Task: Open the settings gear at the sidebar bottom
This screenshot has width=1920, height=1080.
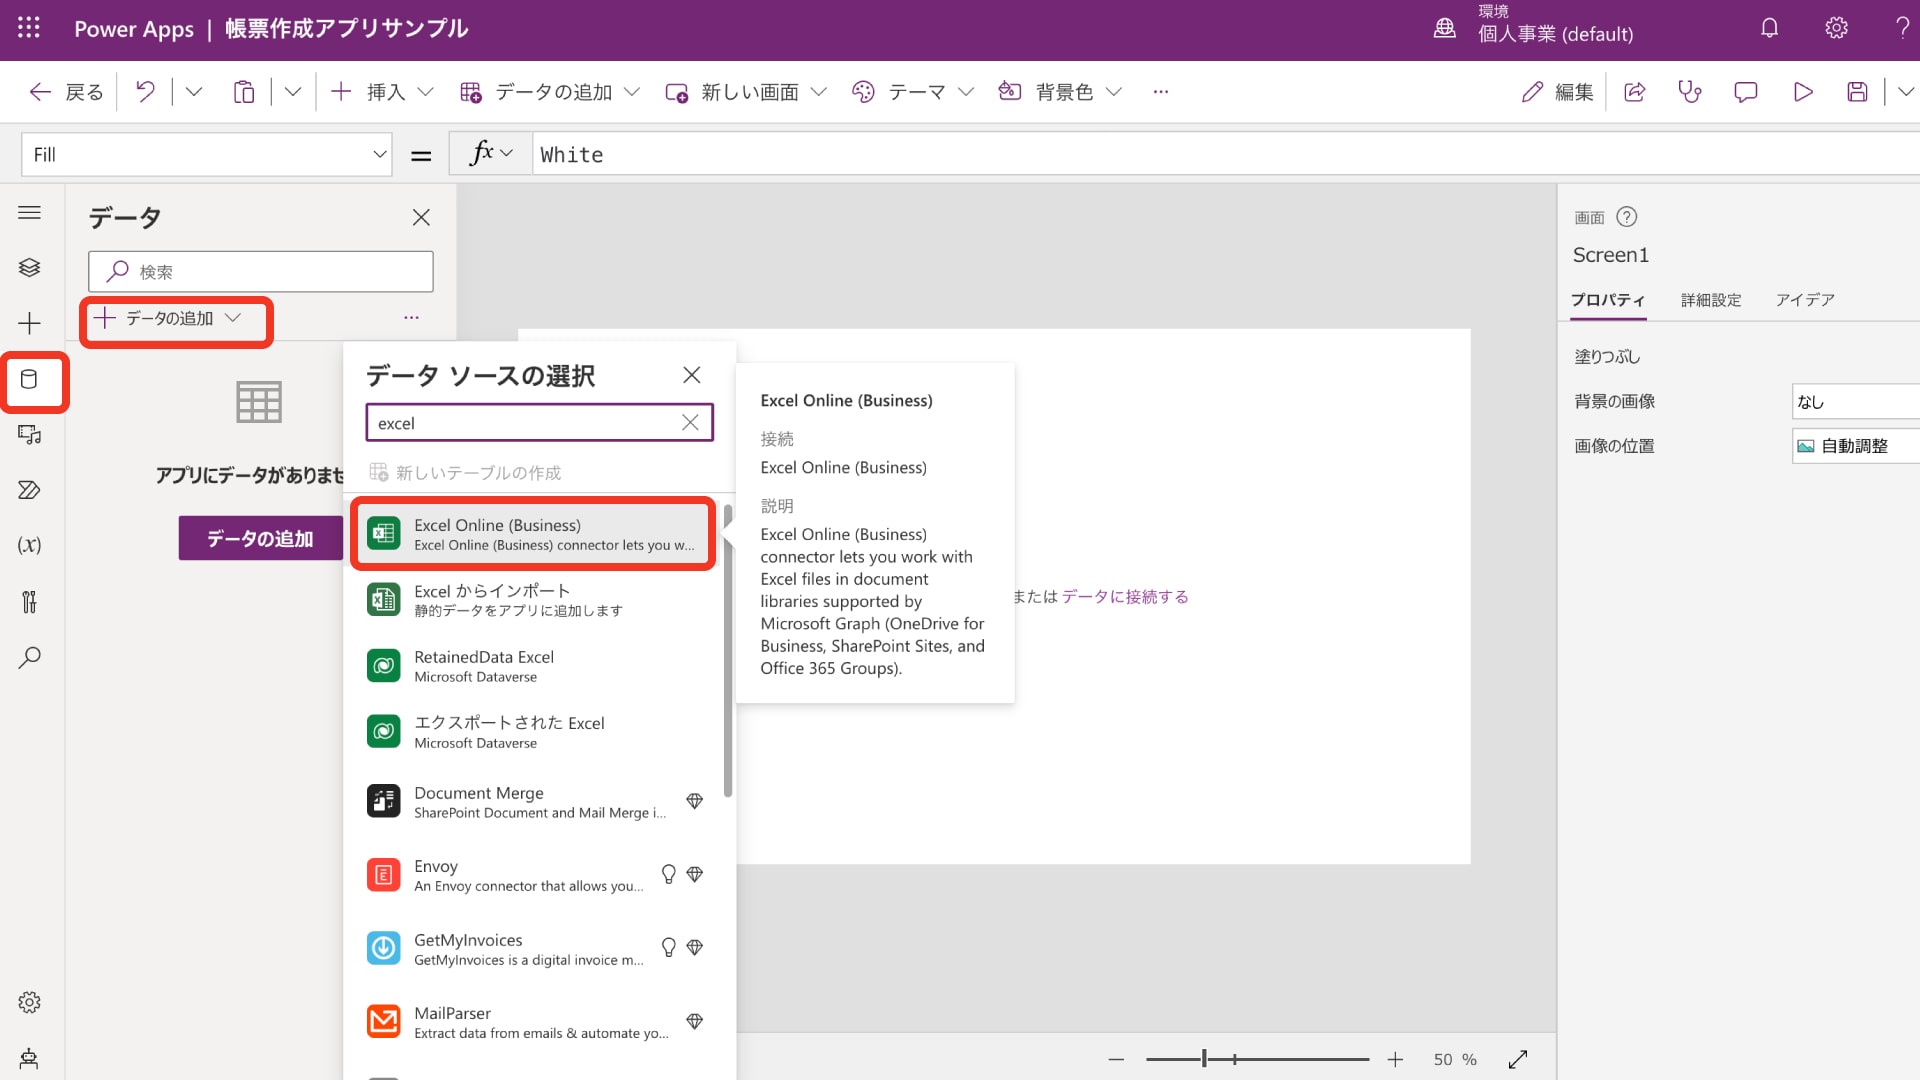Action: [x=30, y=1002]
